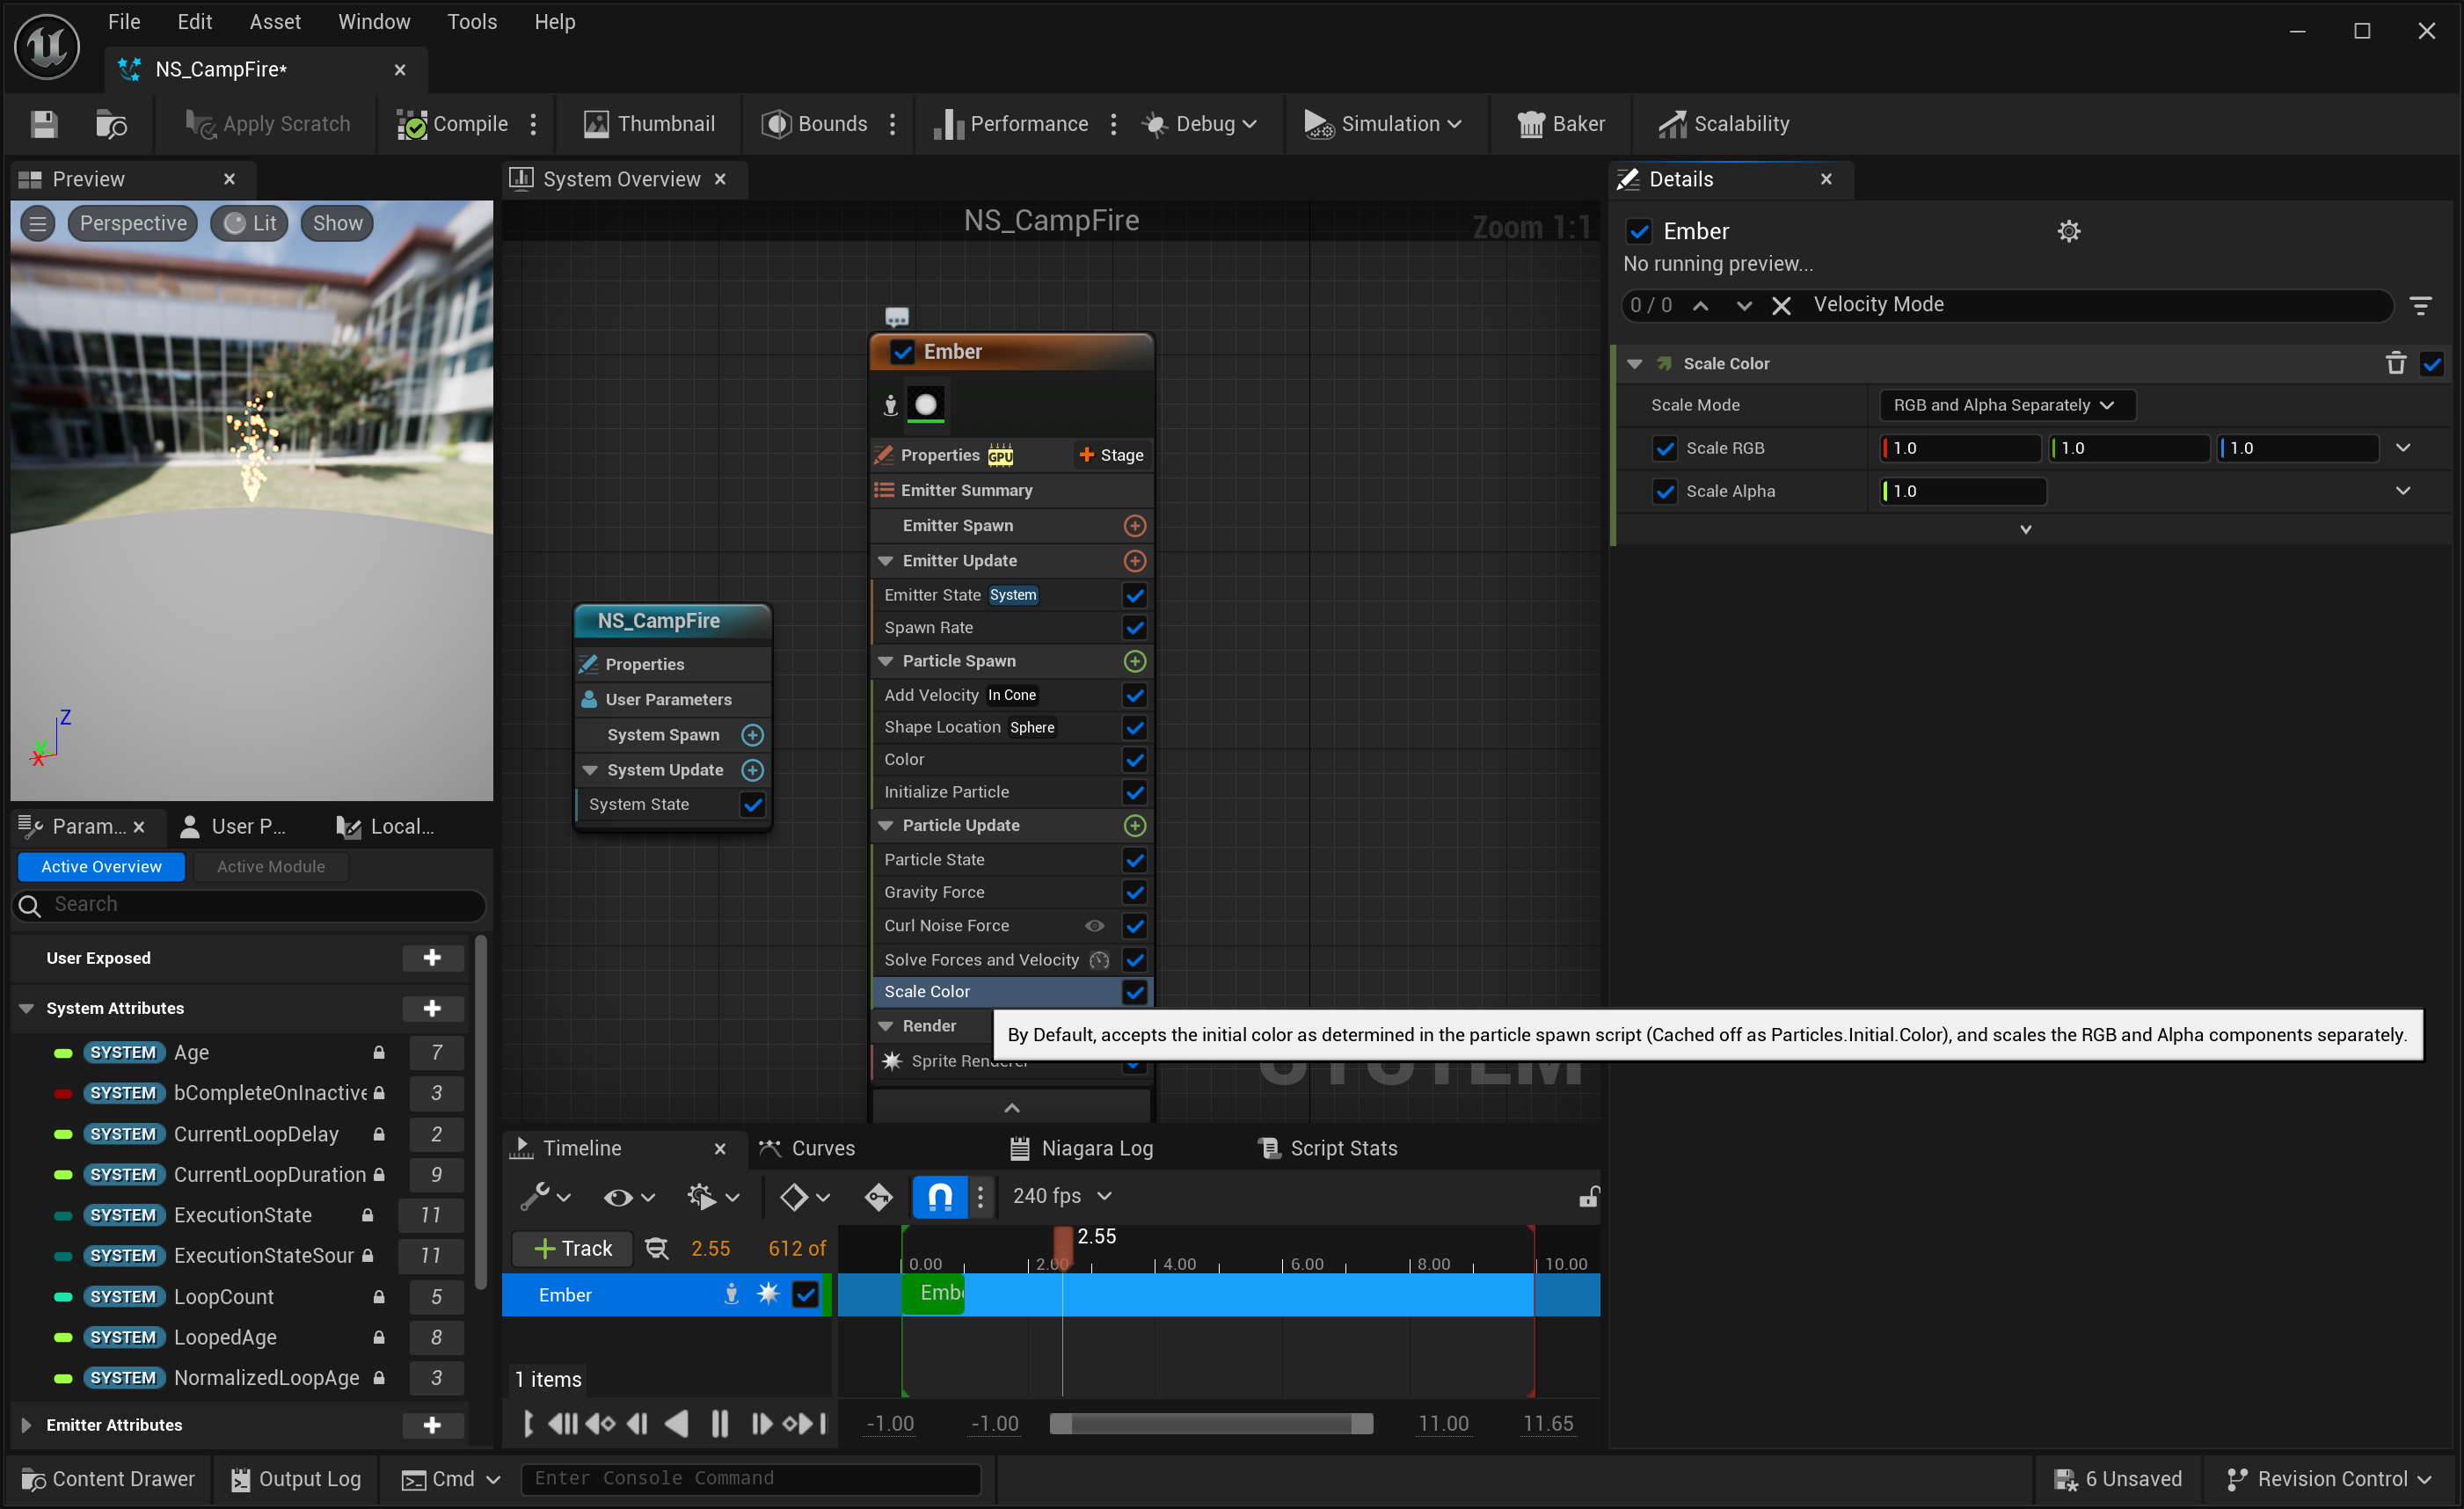The image size is (2464, 1509).
Task: Click the Thumbnail toolbar button
Action: click(x=649, y=124)
